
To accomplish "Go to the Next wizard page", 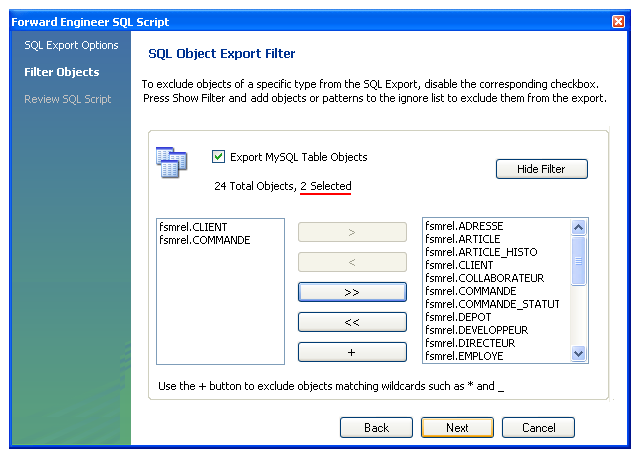I will tap(457, 427).
